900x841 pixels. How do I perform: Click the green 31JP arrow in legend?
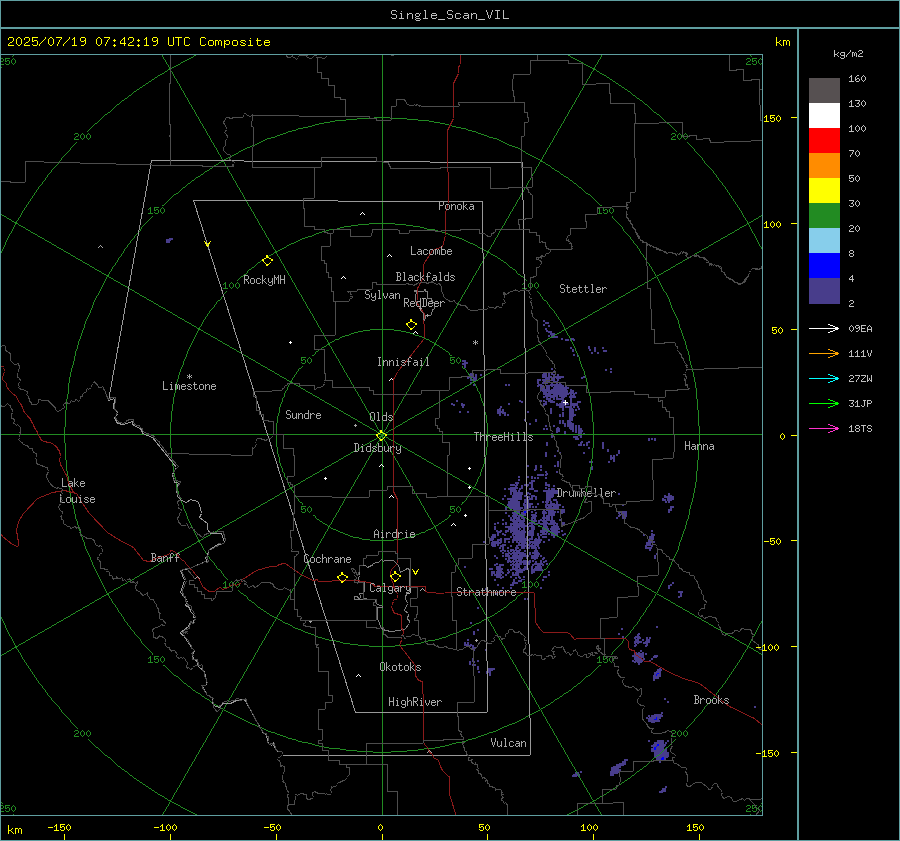click(x=824, y=404)
